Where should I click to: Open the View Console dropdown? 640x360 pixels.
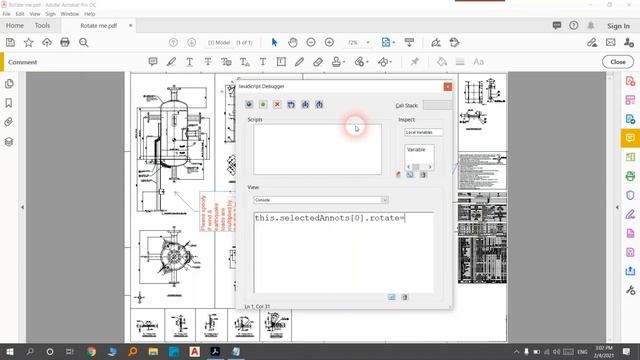[x=321, y=200]
